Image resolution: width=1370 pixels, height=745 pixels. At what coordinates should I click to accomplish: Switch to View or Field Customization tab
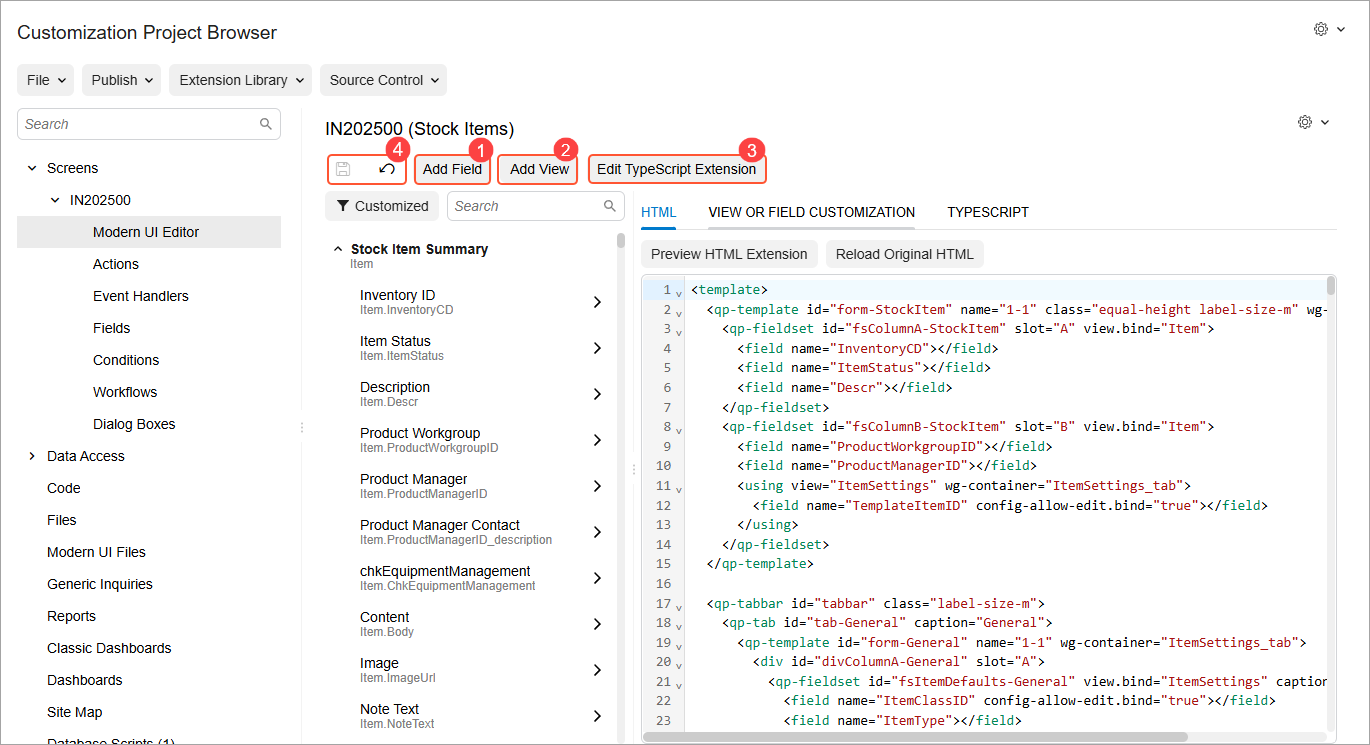pyautogui.click(x=811, y=212)
